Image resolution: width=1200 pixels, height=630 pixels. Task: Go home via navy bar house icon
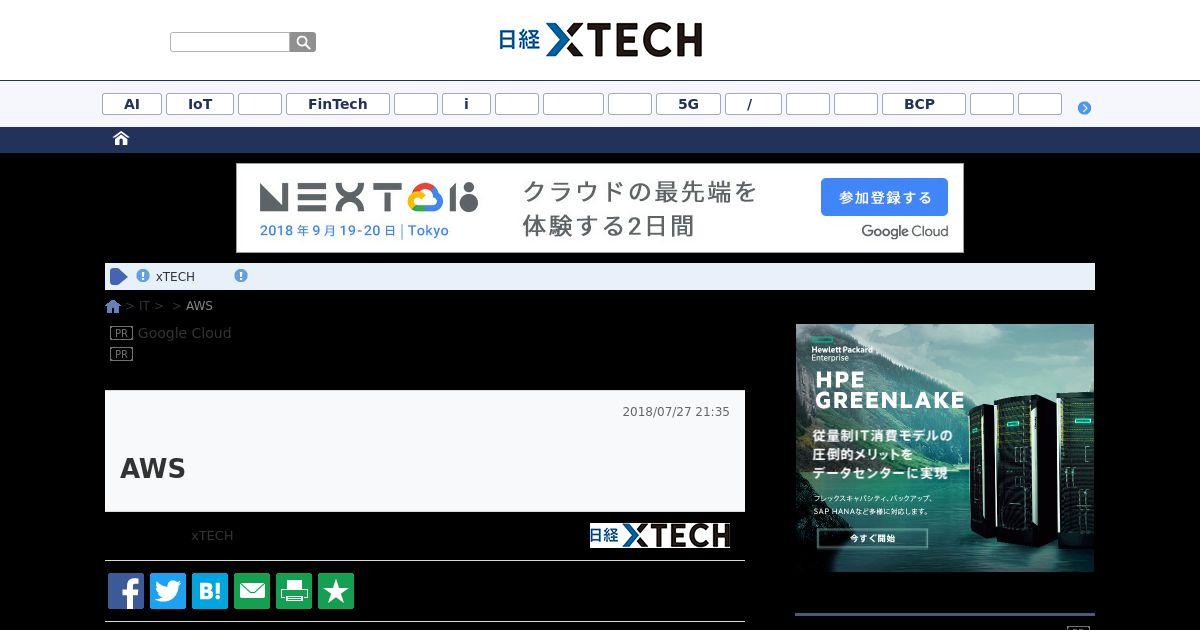pos(121,139)
